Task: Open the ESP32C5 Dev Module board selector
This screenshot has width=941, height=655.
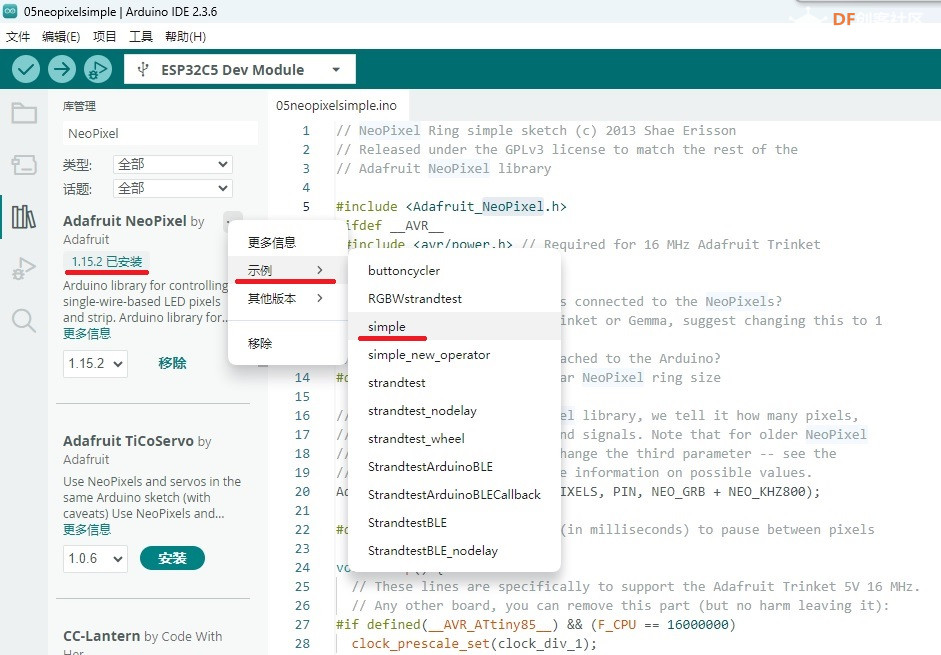Action: (x=239, y=68)
